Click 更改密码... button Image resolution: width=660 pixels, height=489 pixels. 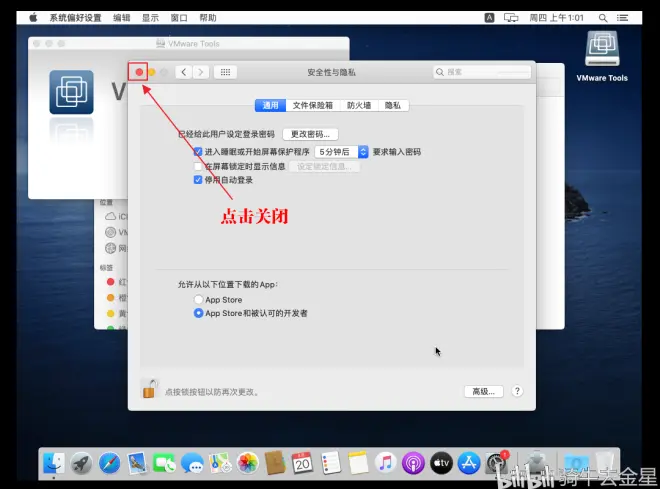pos(310,134)
